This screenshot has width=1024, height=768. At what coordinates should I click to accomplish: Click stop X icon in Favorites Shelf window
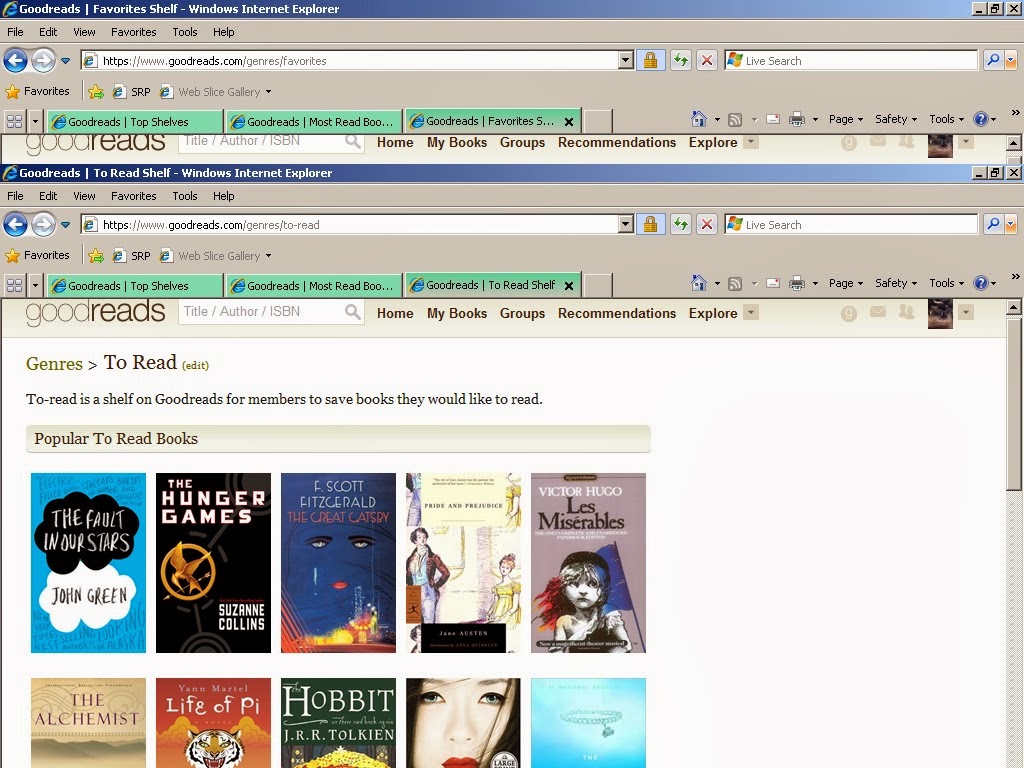tap(707, 61)
